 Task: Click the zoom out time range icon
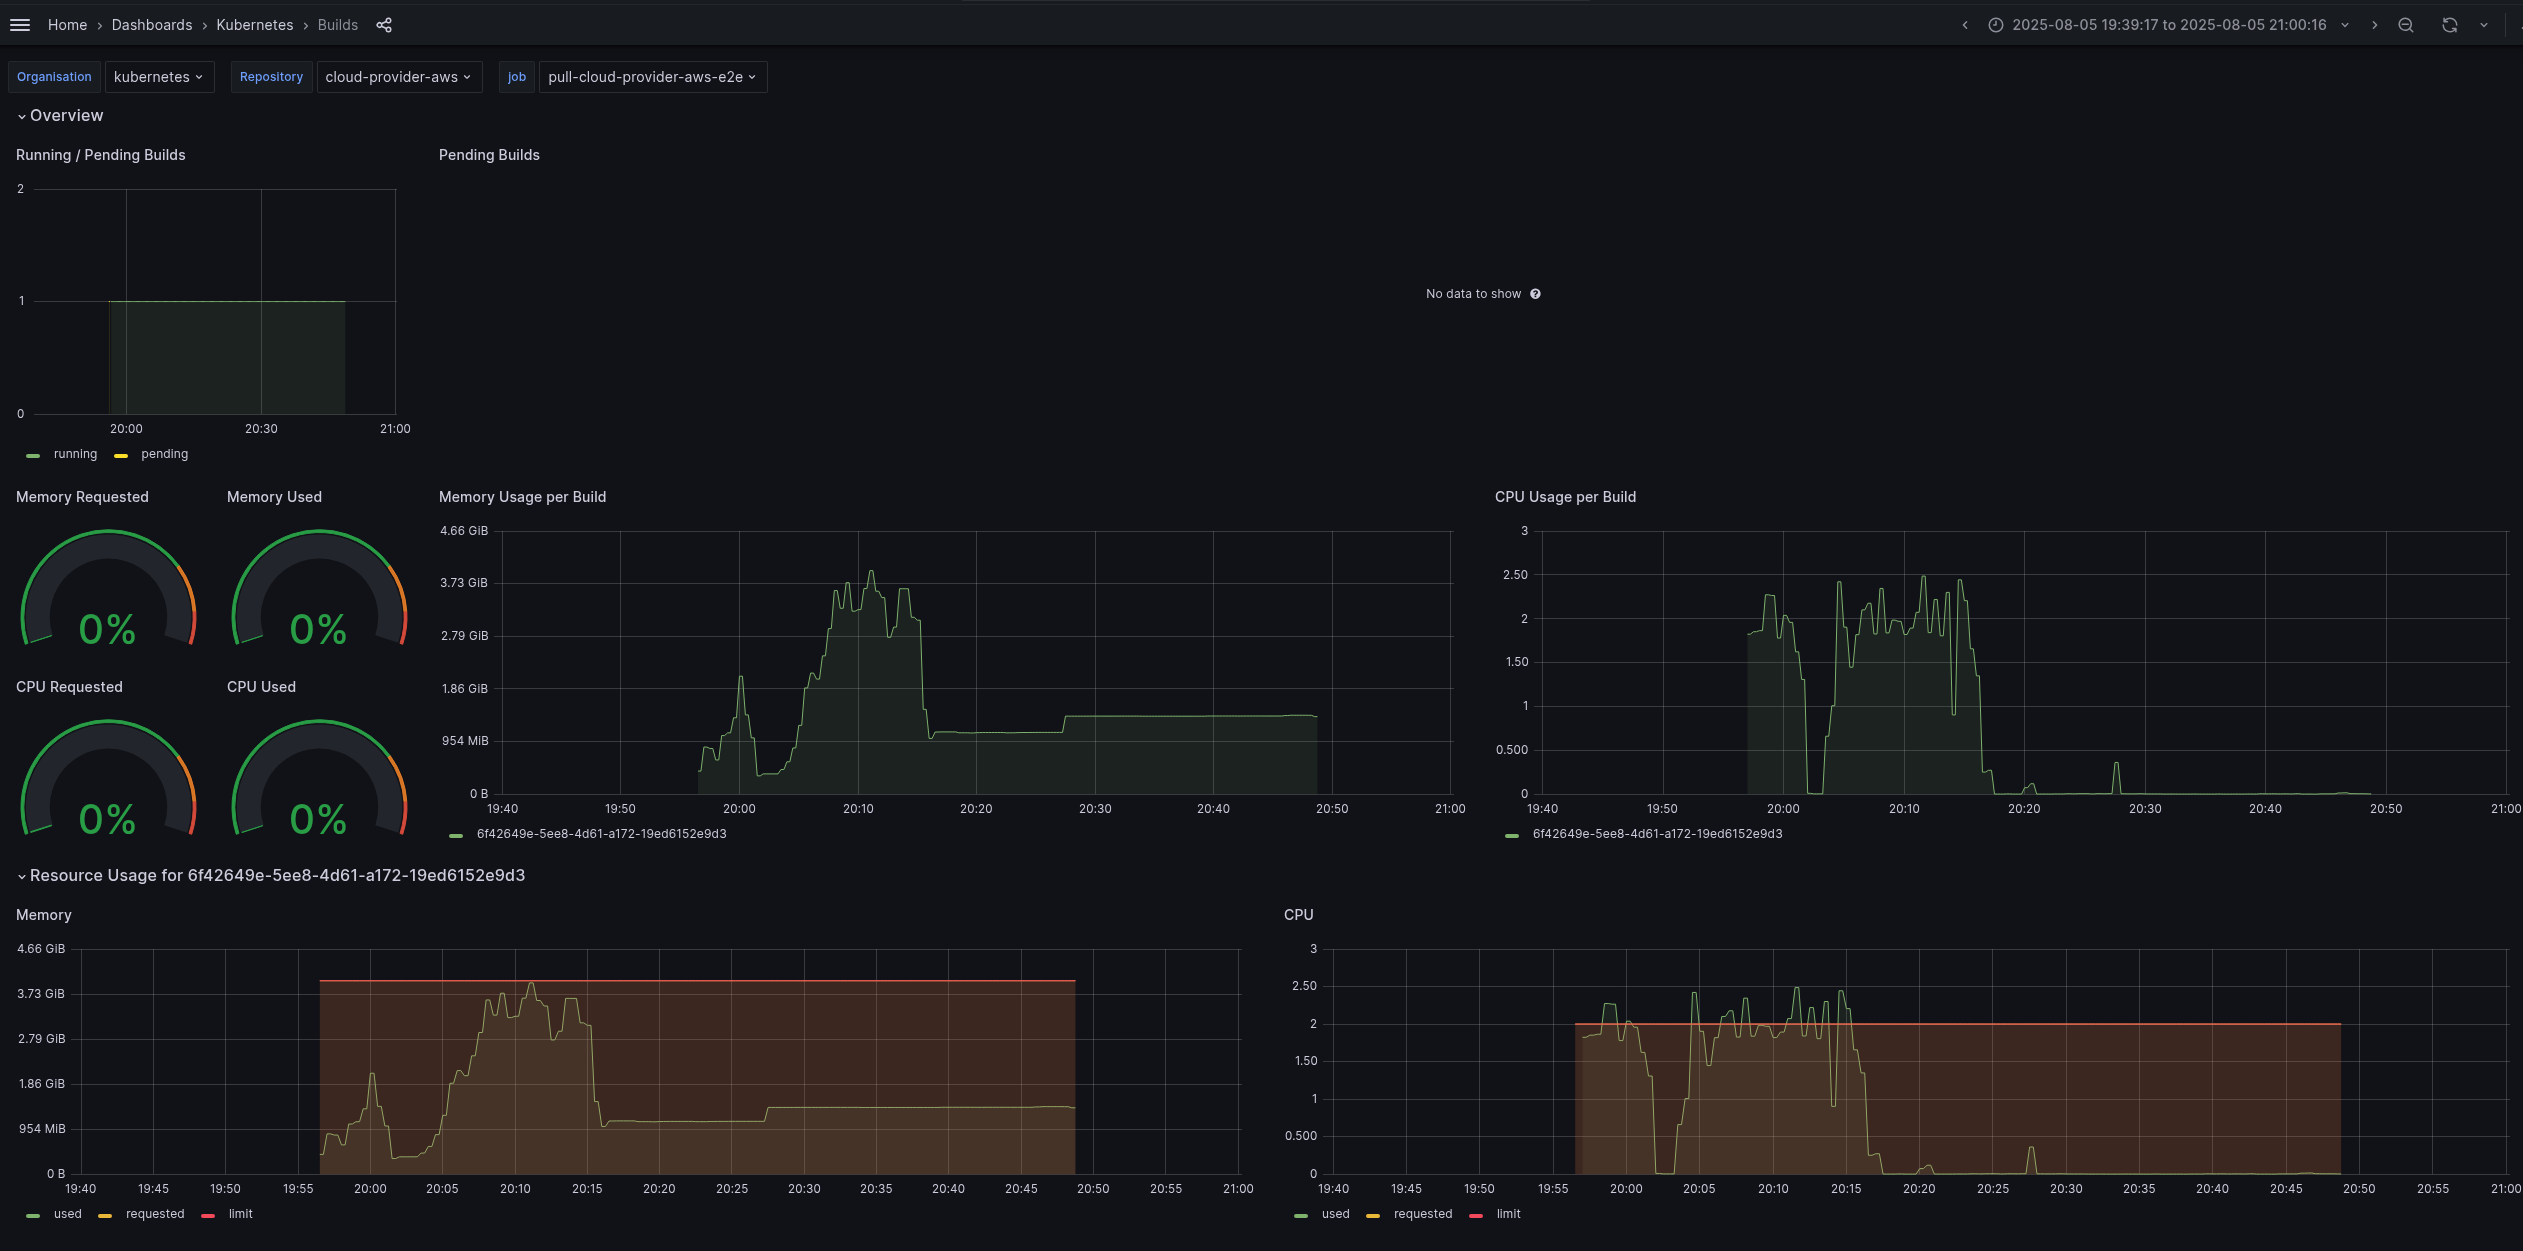tap(2406, 25)
